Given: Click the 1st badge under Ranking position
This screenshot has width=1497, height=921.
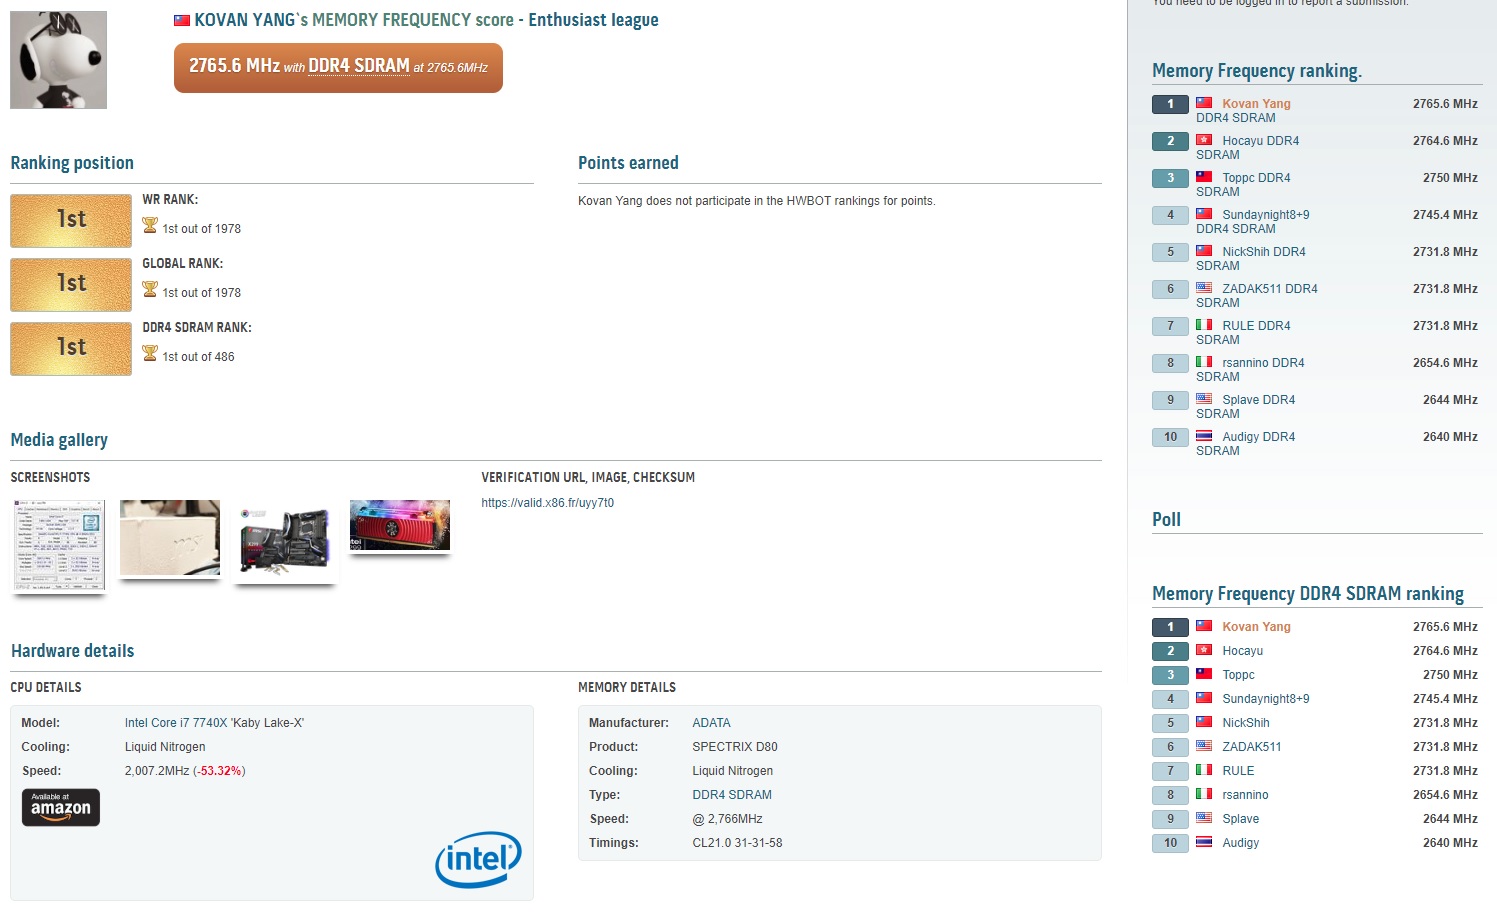Looking at the screenshot, I should (70, 220).
